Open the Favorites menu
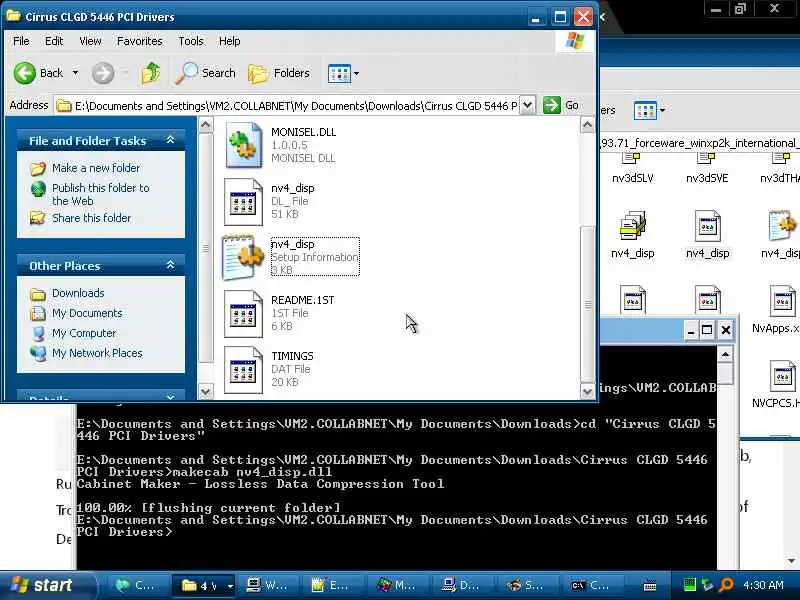 [x=139, y=41]
